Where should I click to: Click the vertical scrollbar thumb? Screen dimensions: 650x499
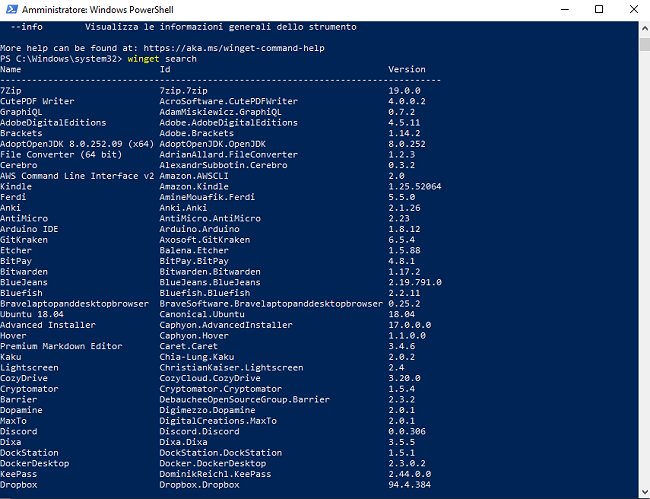point(645,44)
